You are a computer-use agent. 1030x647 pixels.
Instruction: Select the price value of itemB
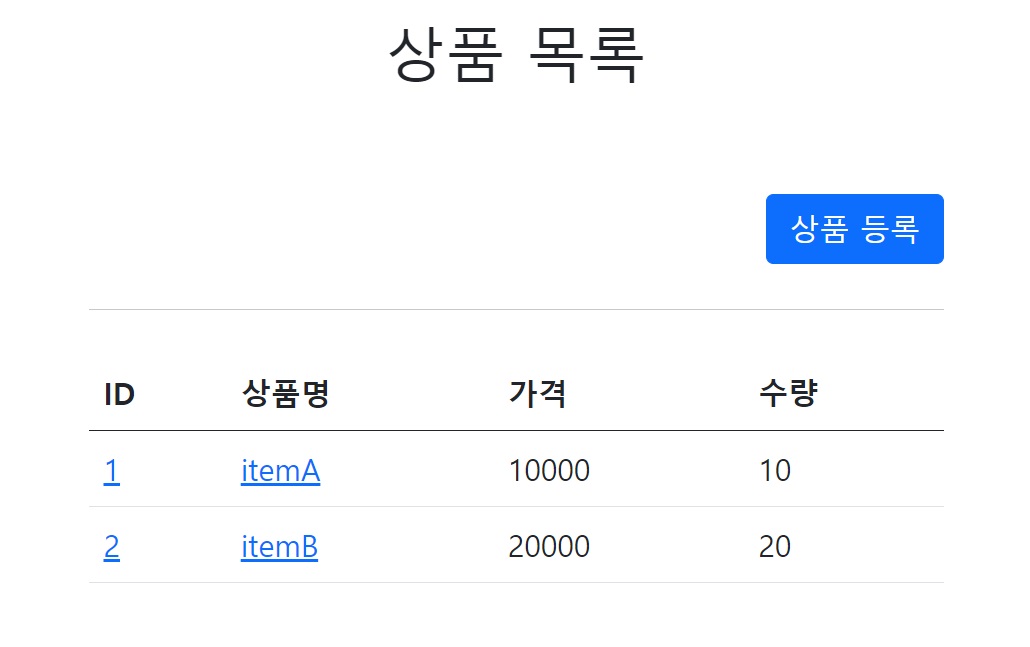[549, 547]
